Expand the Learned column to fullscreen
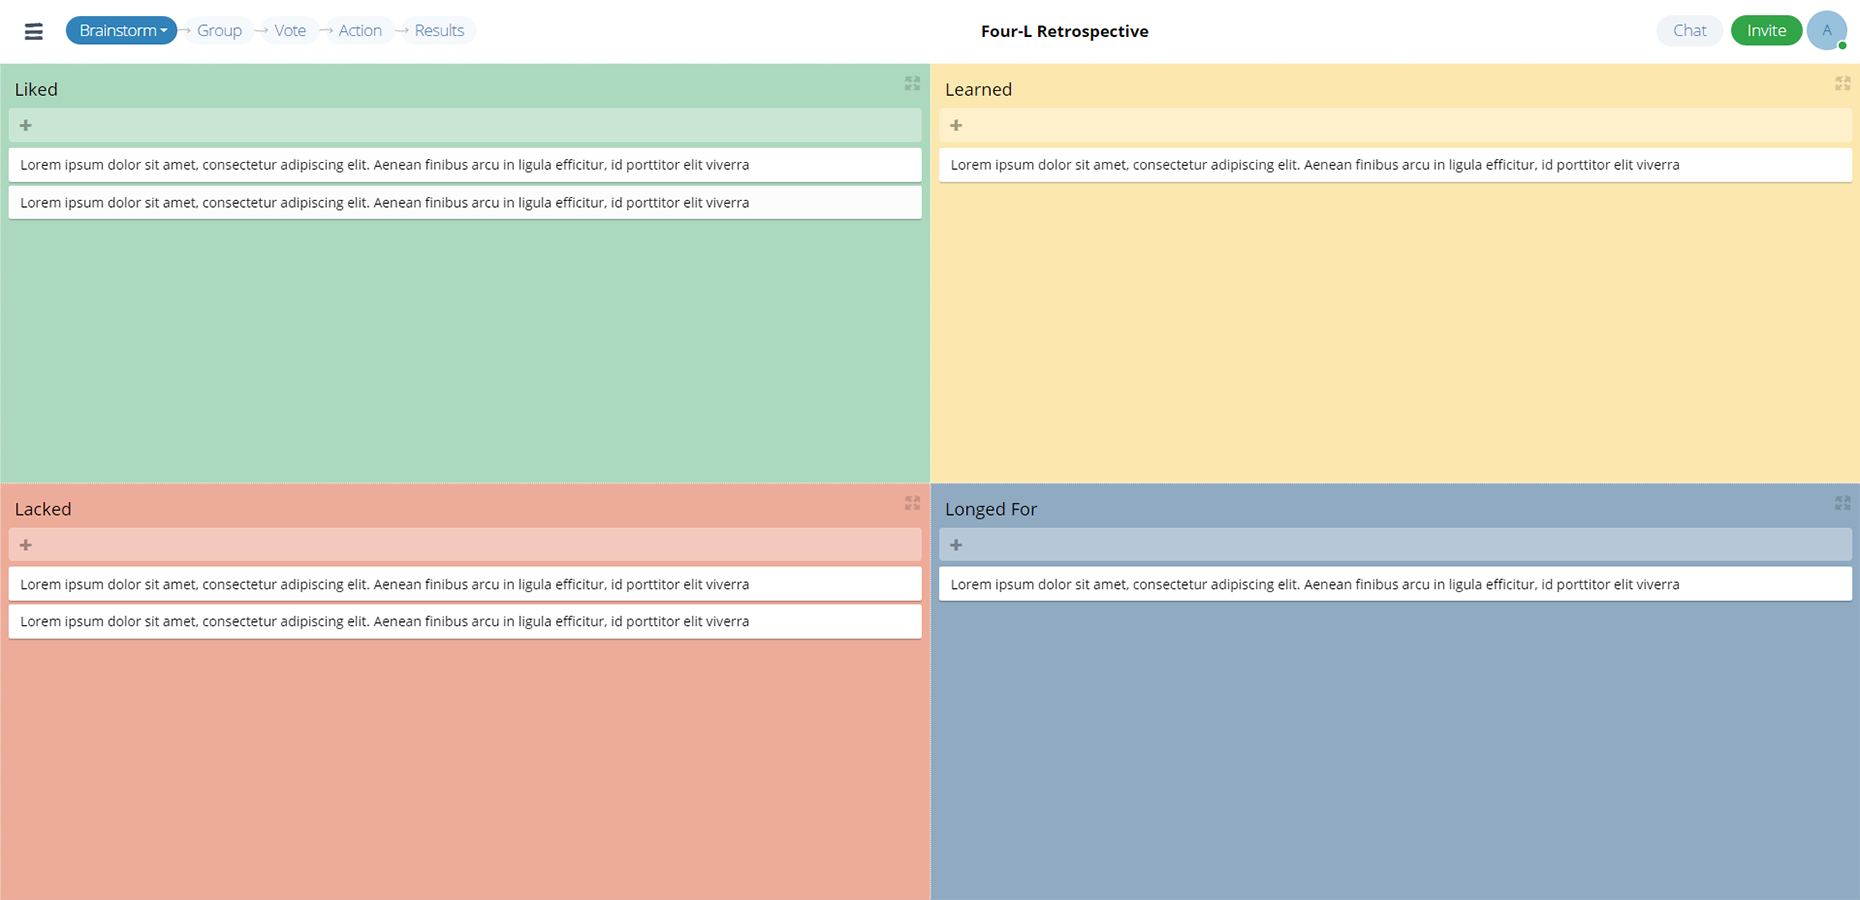Screen dimensions: 1860x900 [x=1842, y=84]
